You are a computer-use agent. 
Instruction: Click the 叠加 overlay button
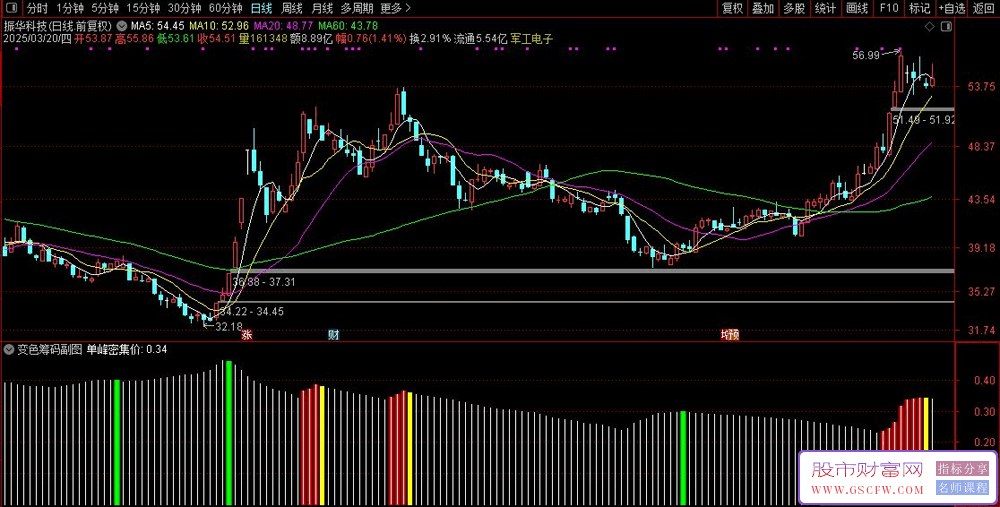point(763,8)
